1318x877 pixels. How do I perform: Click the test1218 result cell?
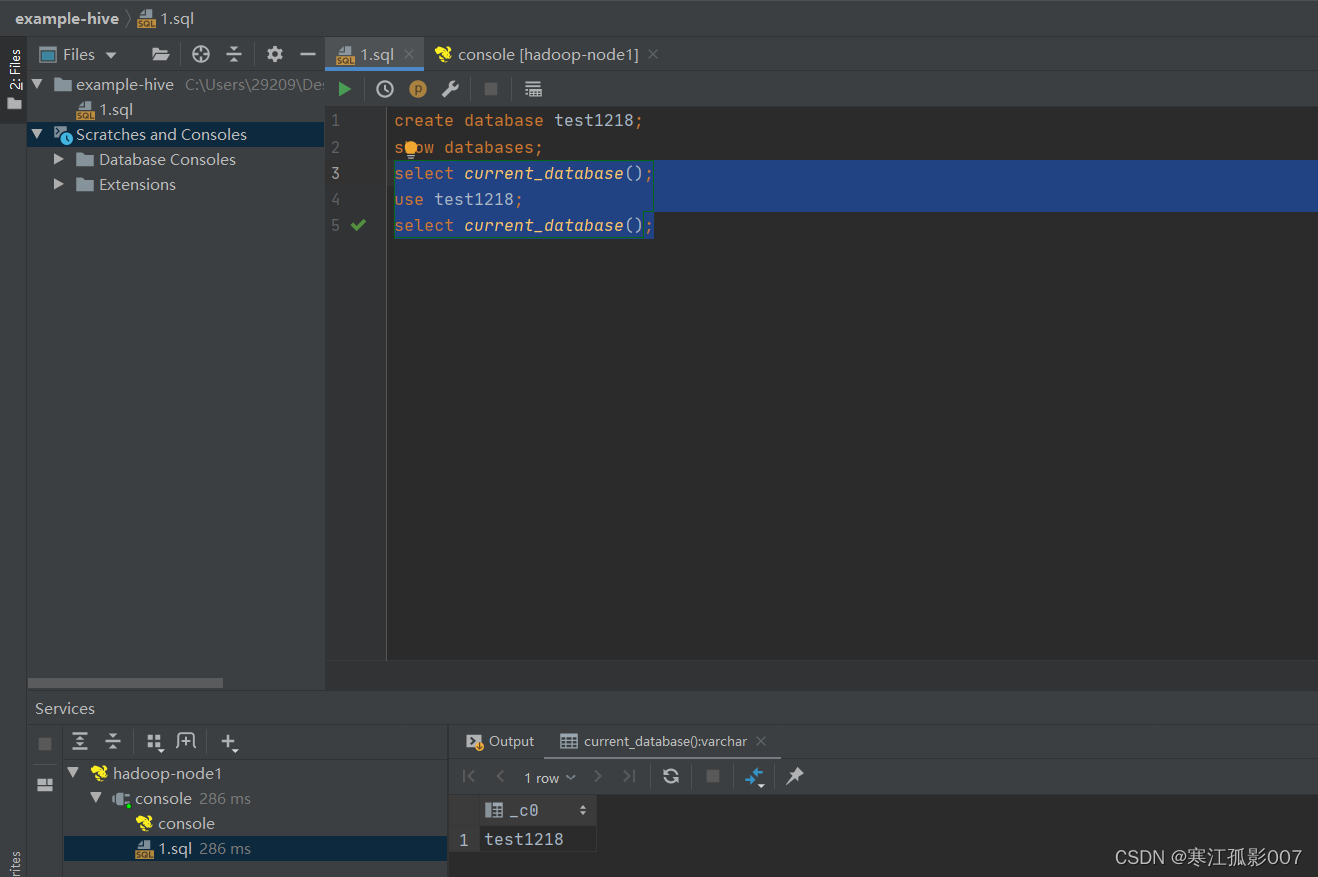(538, 839)
